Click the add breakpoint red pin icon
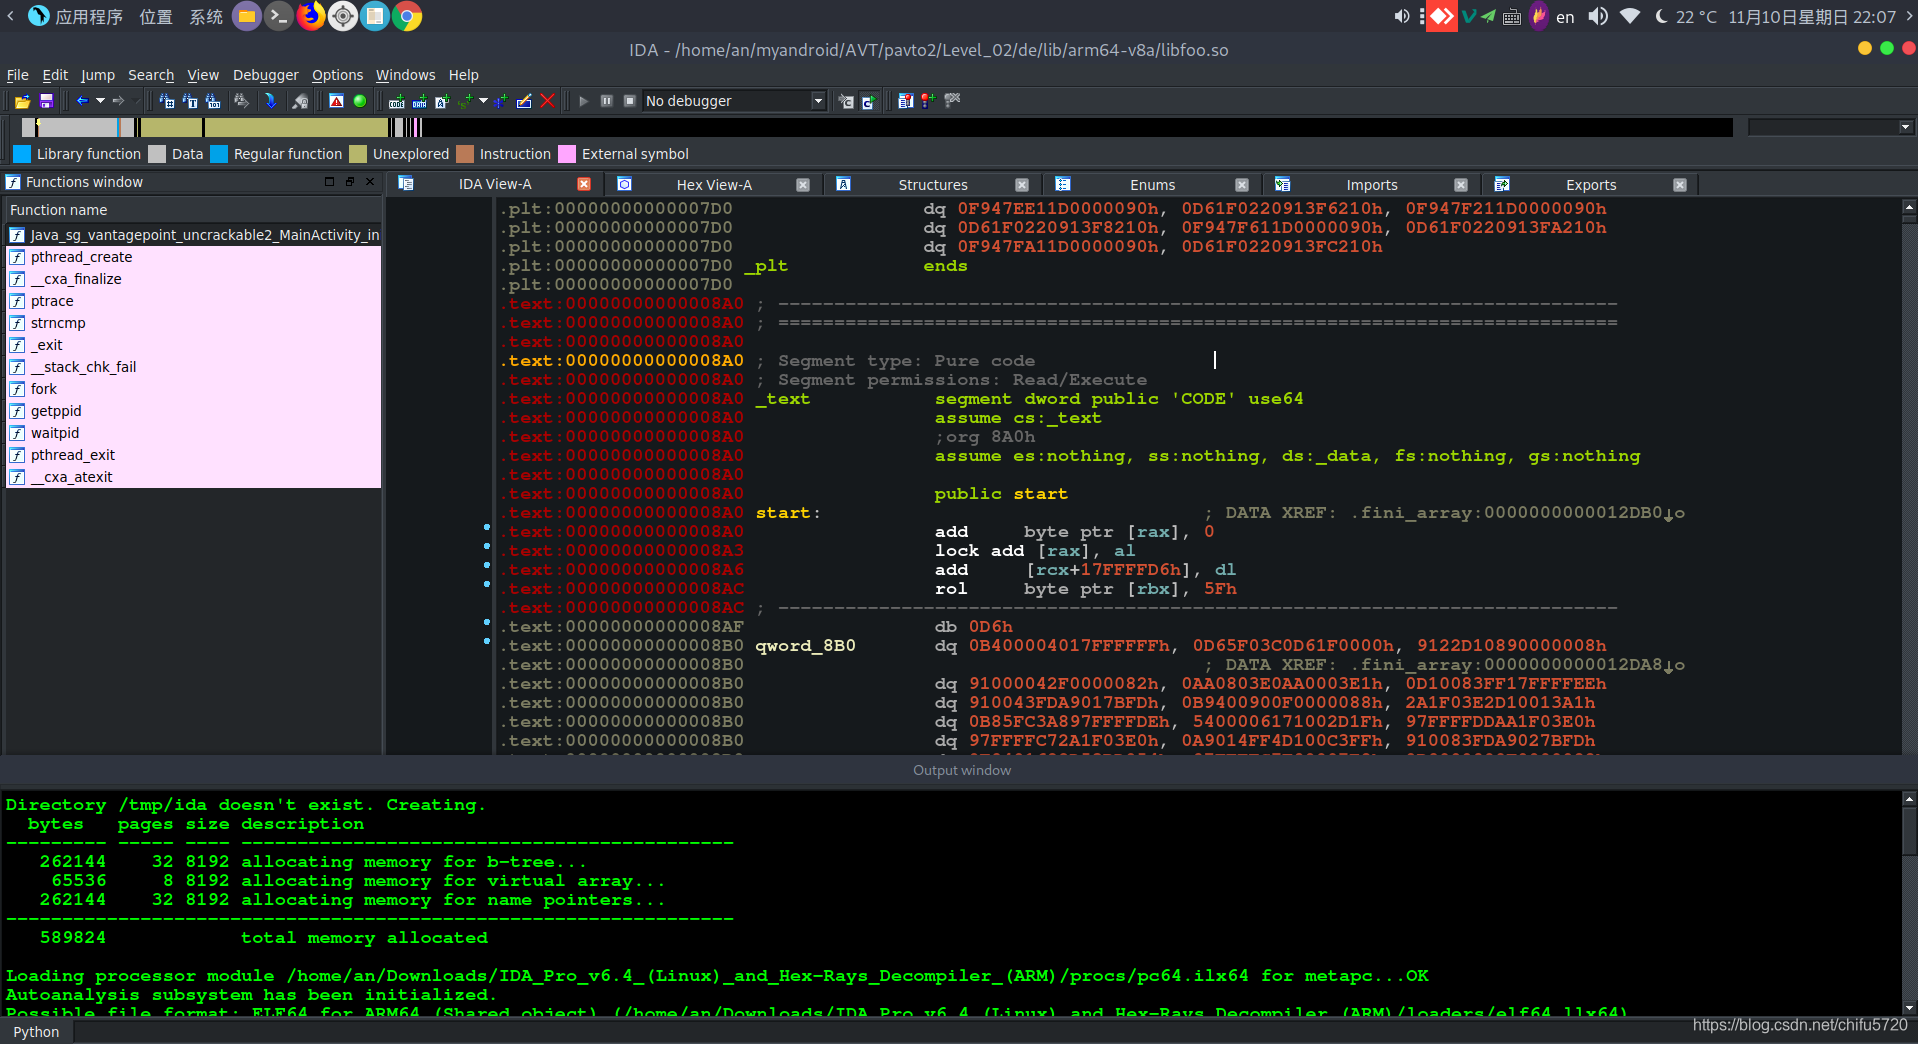Image resolution: width=1918 pixels, height=1044 pixels. (x=929, y=101)
